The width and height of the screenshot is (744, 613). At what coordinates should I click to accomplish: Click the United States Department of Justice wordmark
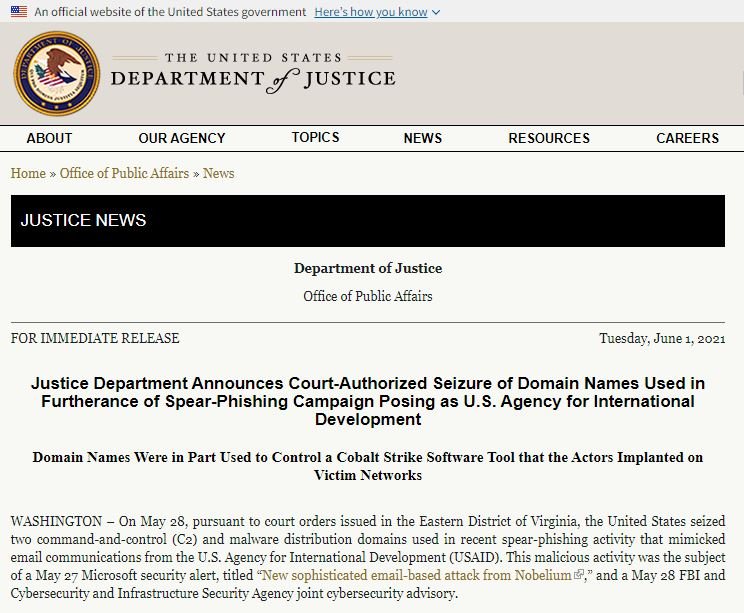click(252, 74)
